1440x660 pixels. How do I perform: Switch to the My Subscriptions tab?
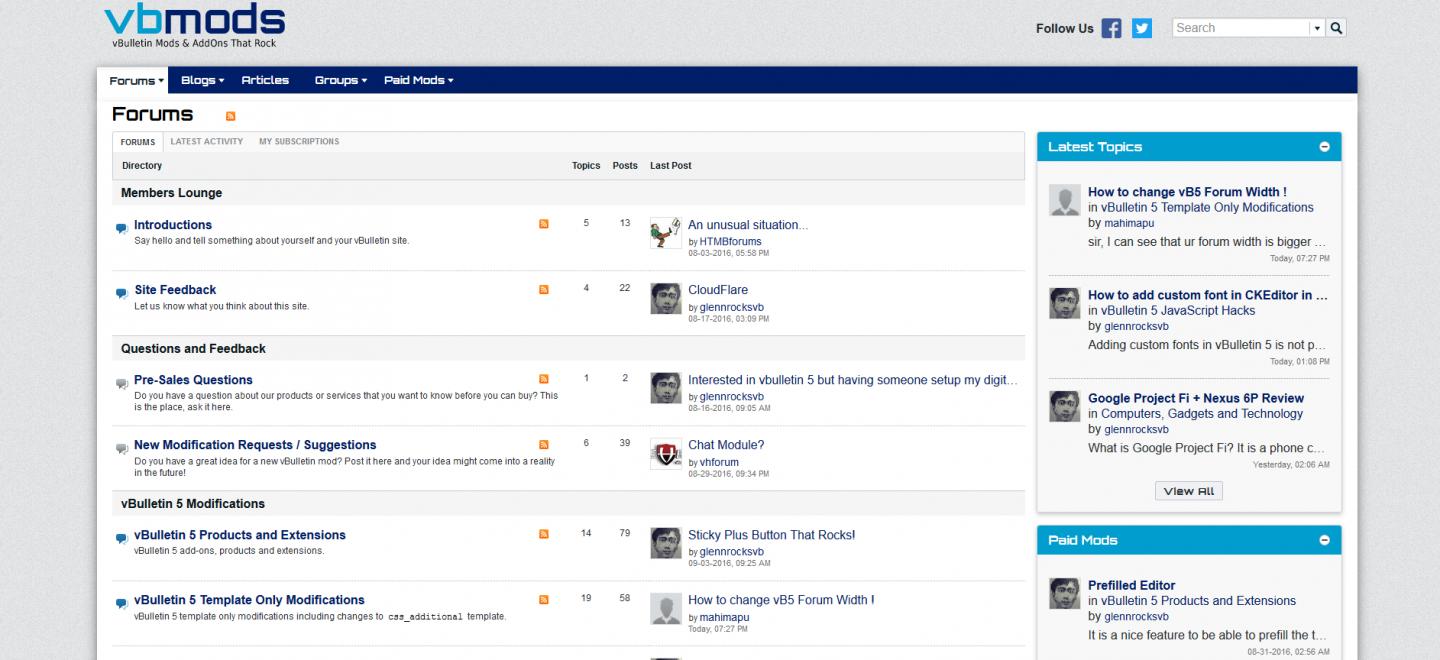pyautogui.click(x=299, y=142)
